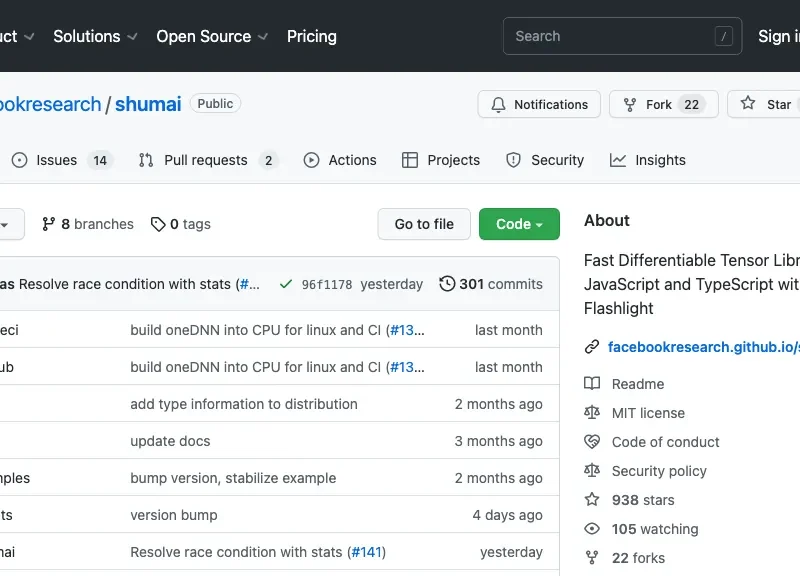Click the '4 days ago' timestamp

tap(507, 515)
